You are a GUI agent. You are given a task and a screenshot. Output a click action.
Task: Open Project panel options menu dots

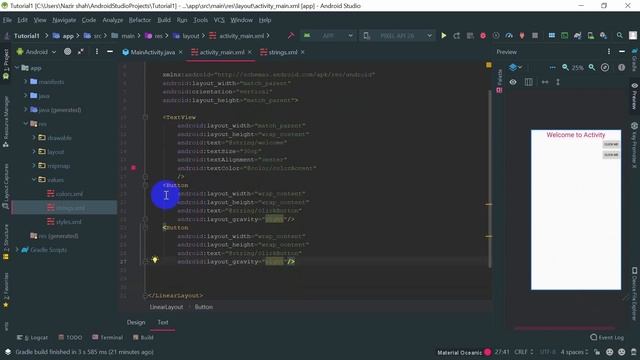click(x=97, y=52)
